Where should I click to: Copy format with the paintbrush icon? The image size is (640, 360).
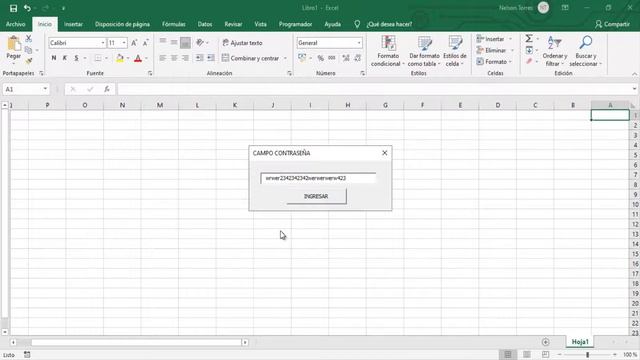(x=29, y=61)
